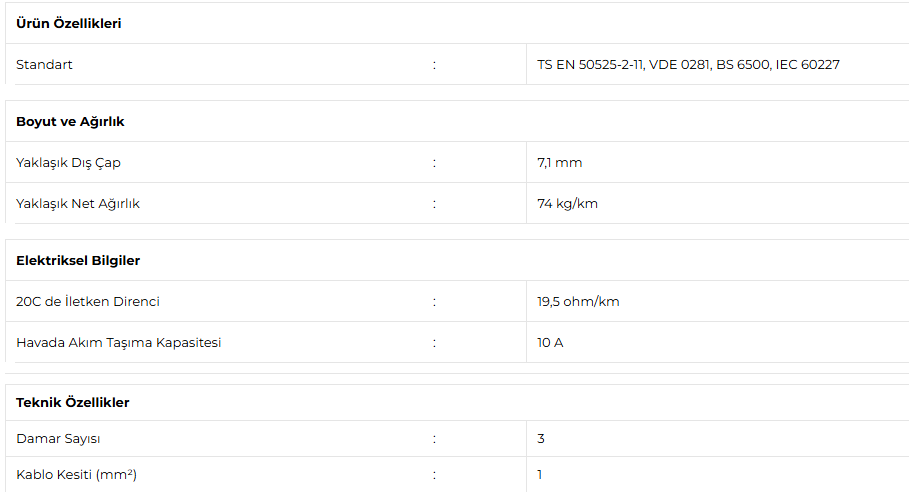
Task: Click the Ürün Özellikleri section header
Action: click(x=68, y=23)
